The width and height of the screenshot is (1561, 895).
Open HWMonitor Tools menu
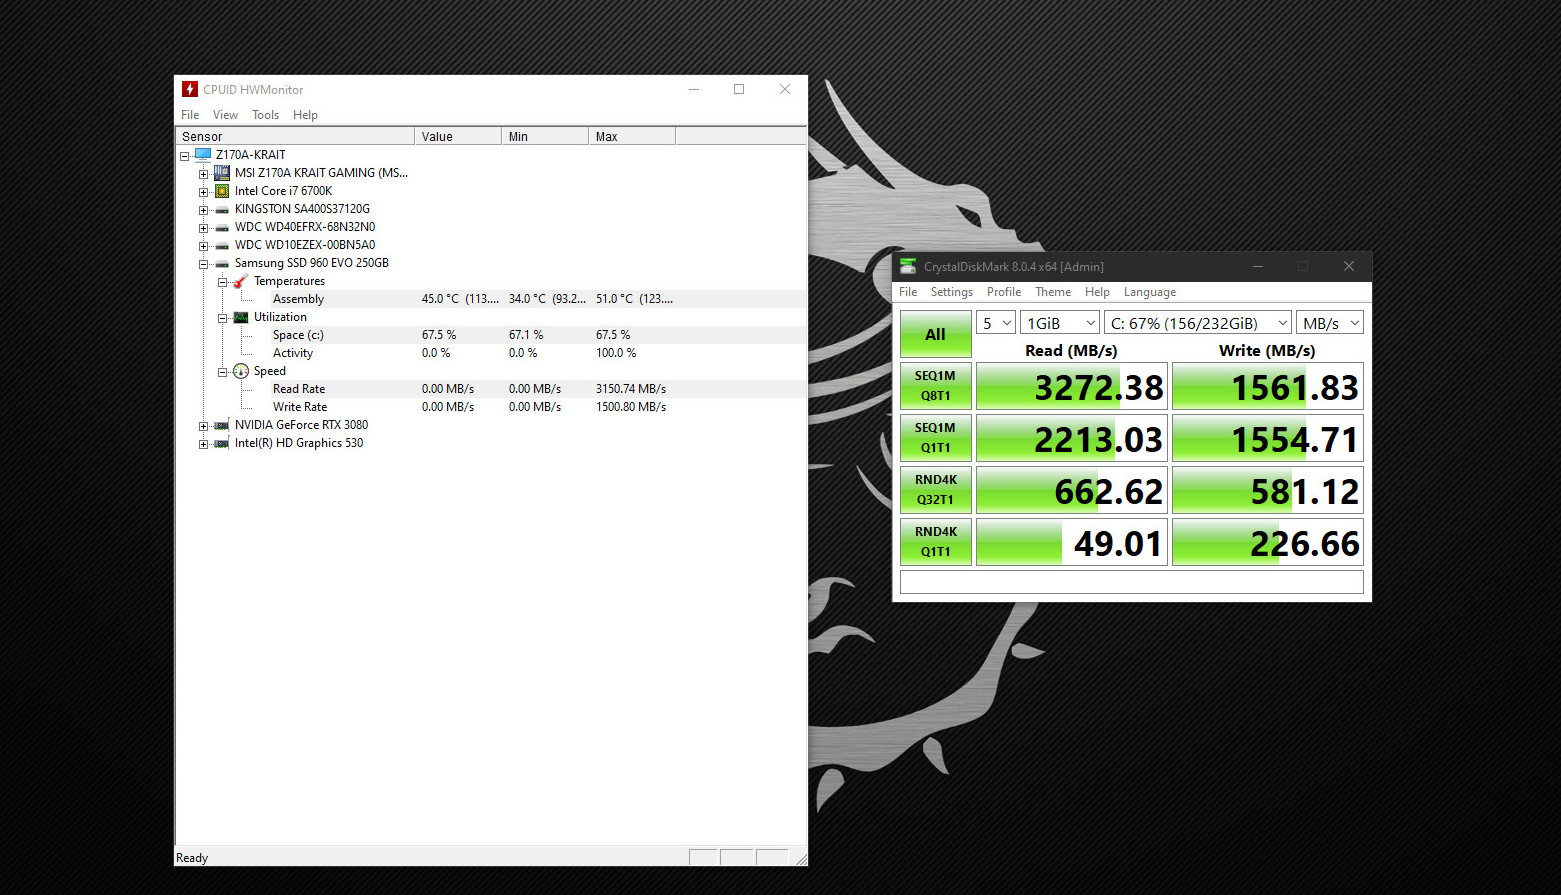coord(265,115)
